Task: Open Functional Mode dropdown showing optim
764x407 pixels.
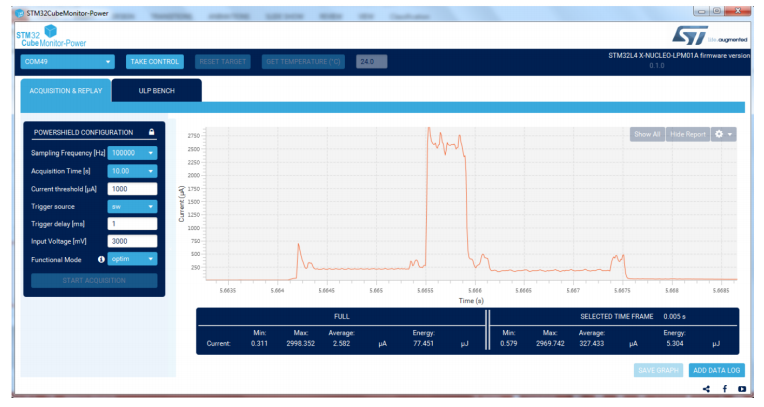Action: (x=132, y=259)
